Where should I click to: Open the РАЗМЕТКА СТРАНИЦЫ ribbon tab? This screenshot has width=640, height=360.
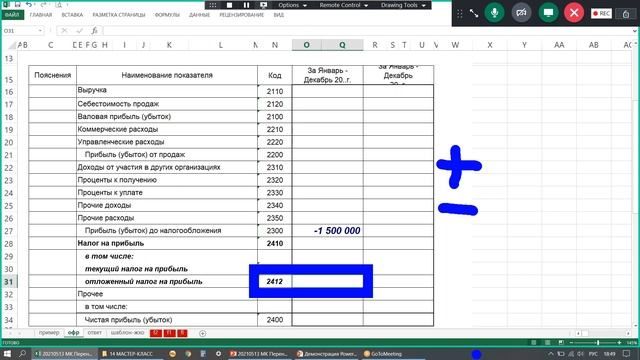click(x=119, y=15)
